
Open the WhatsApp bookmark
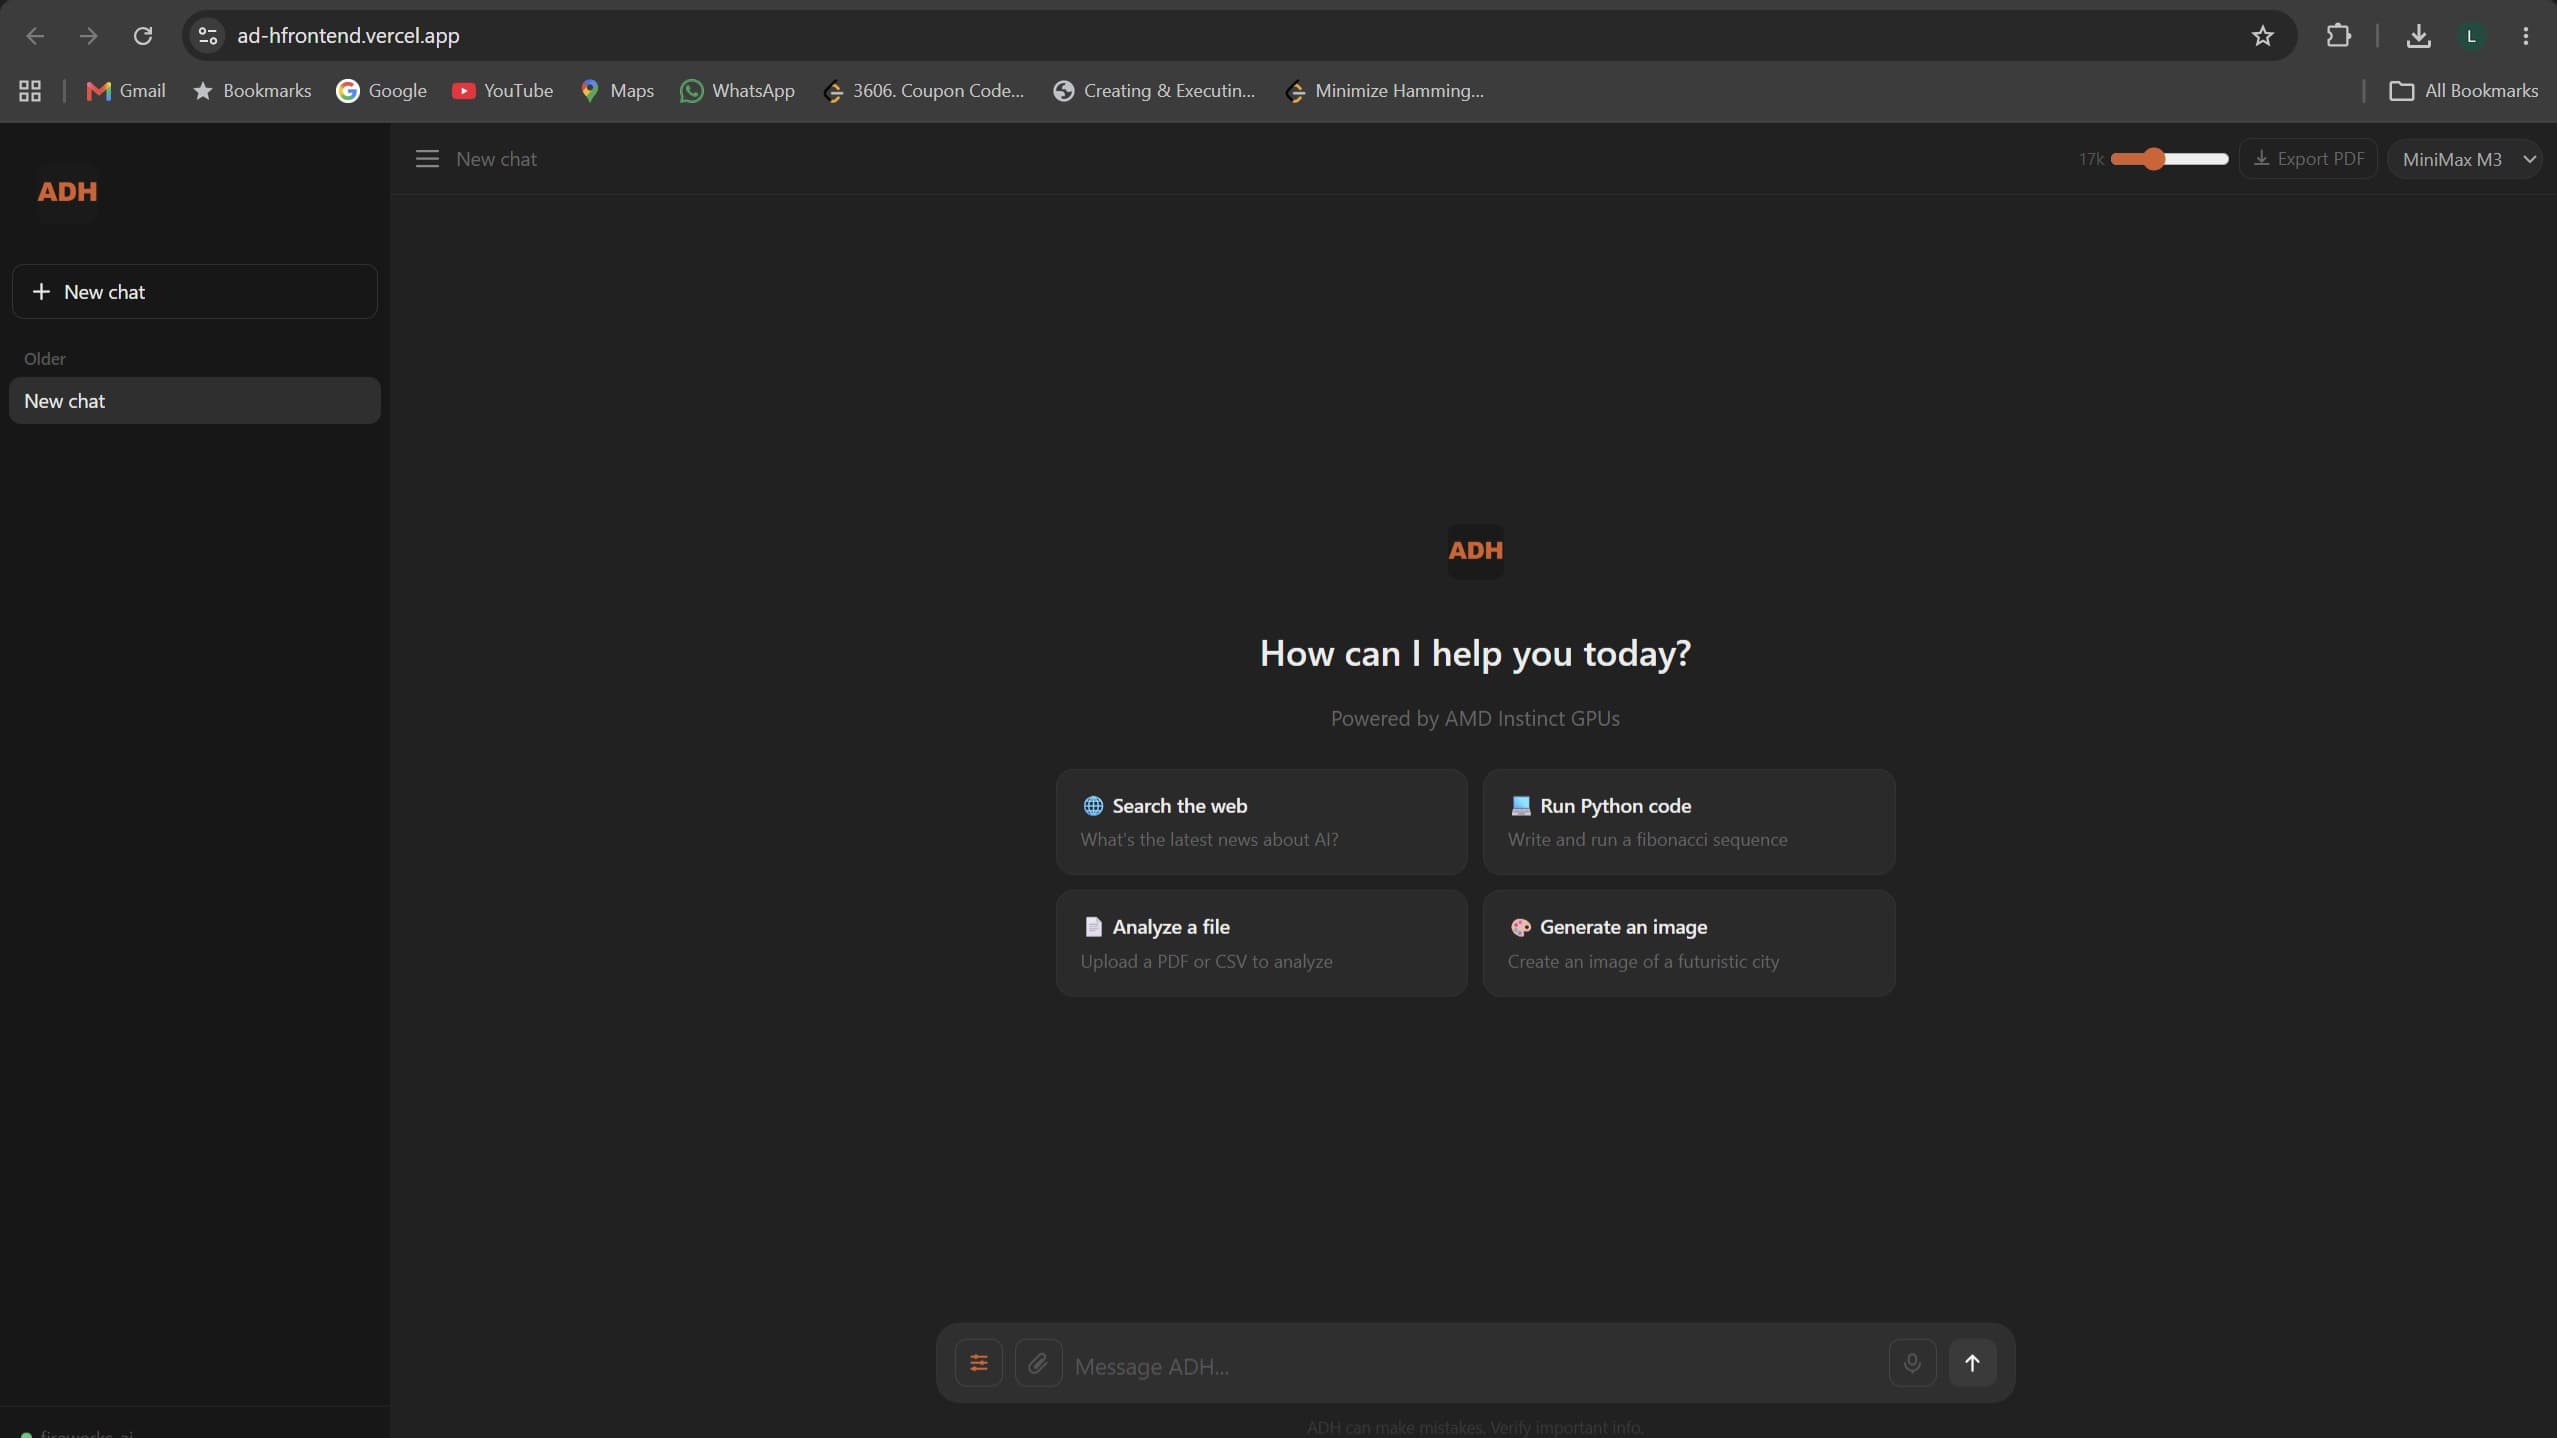tap(738, 91)
